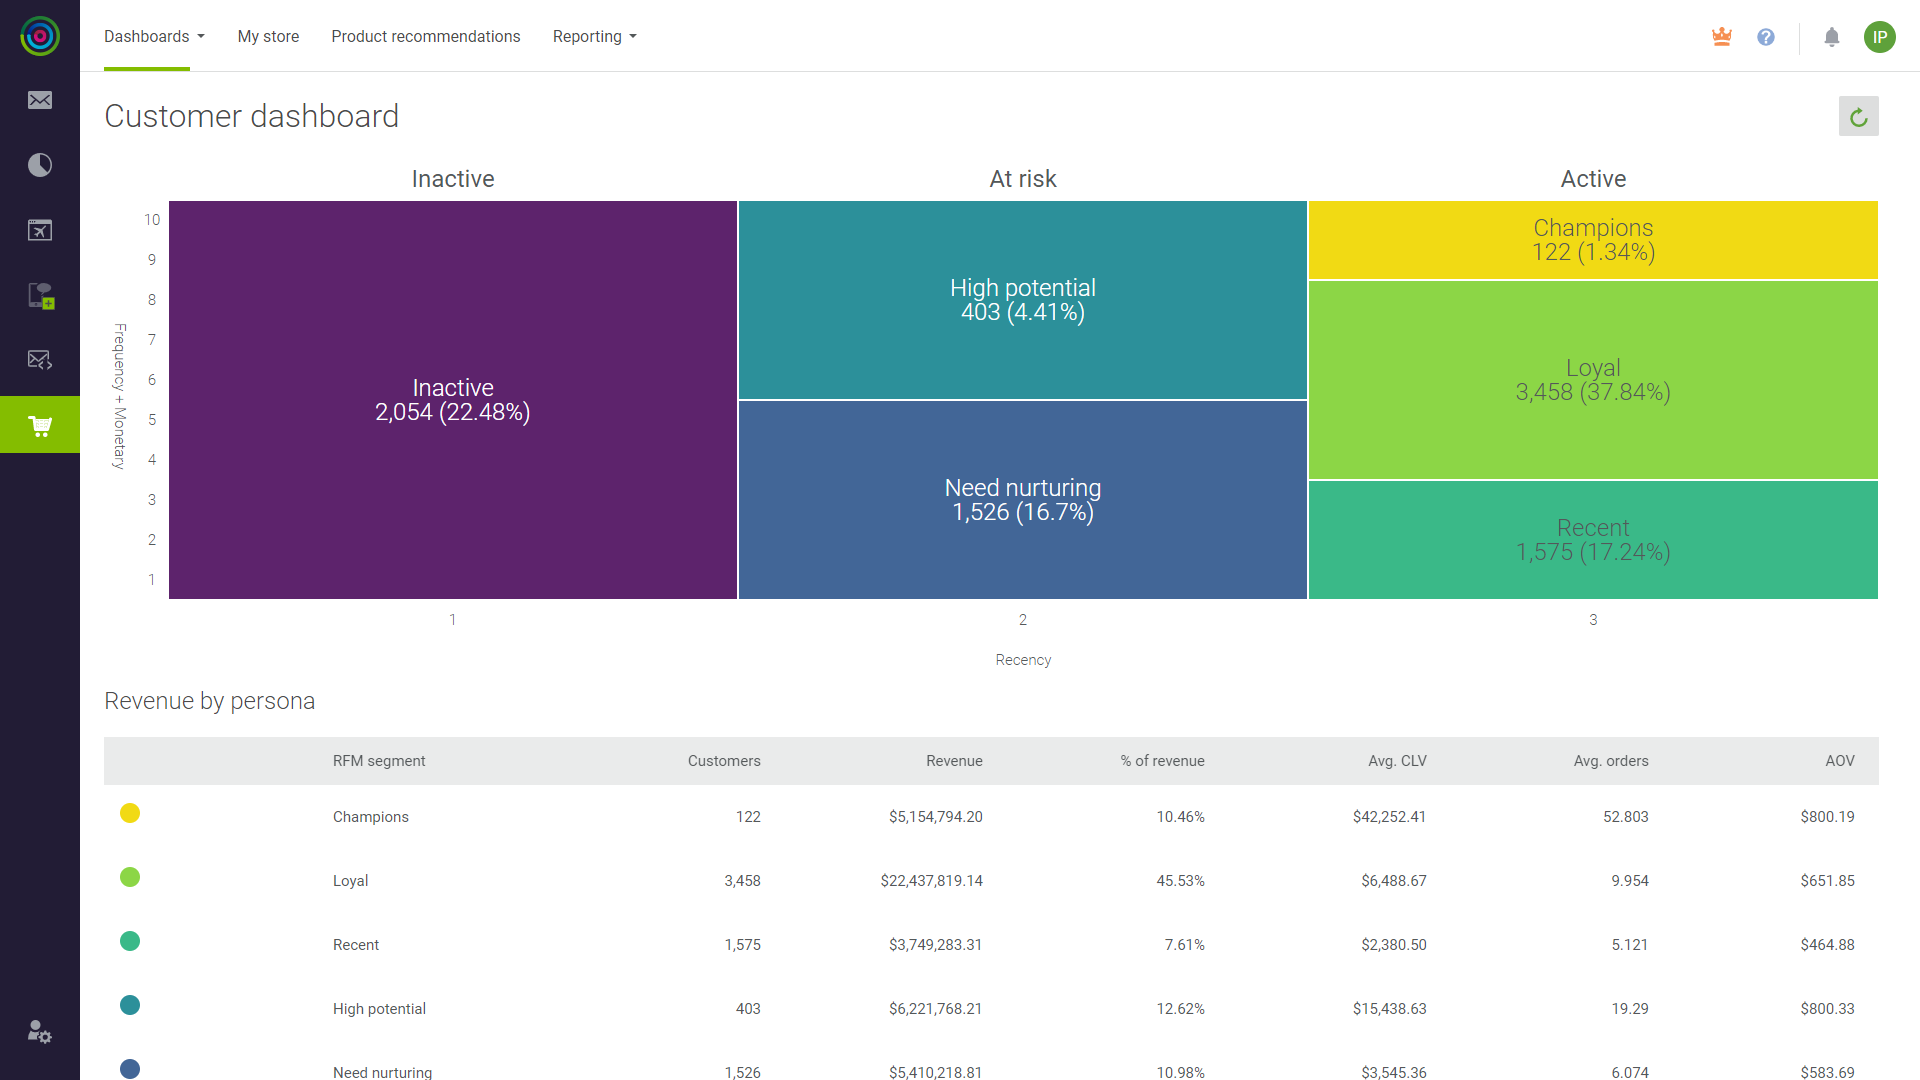Select the Need nurturing segment block
The image size is (1920, 1080).
coord(1022,500)
